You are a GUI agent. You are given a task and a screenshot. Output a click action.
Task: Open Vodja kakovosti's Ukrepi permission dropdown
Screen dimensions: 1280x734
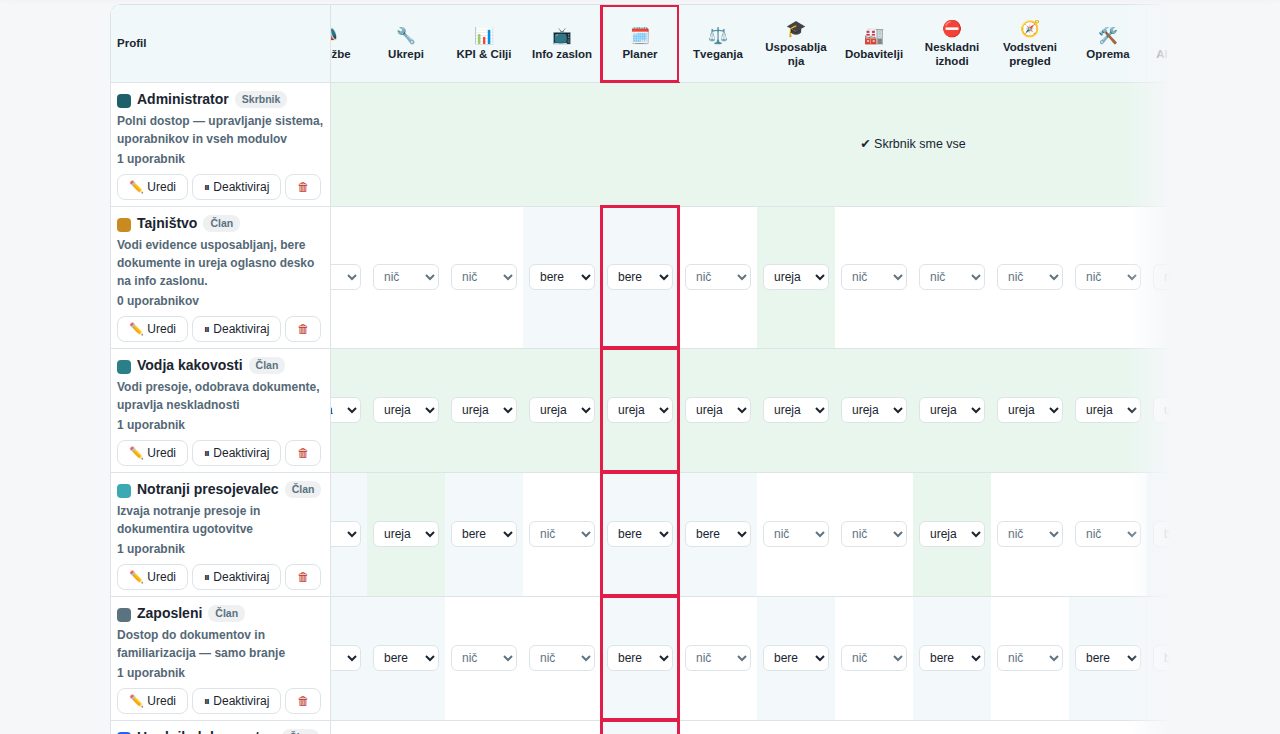pyautogui.click(x=406, y=410)
